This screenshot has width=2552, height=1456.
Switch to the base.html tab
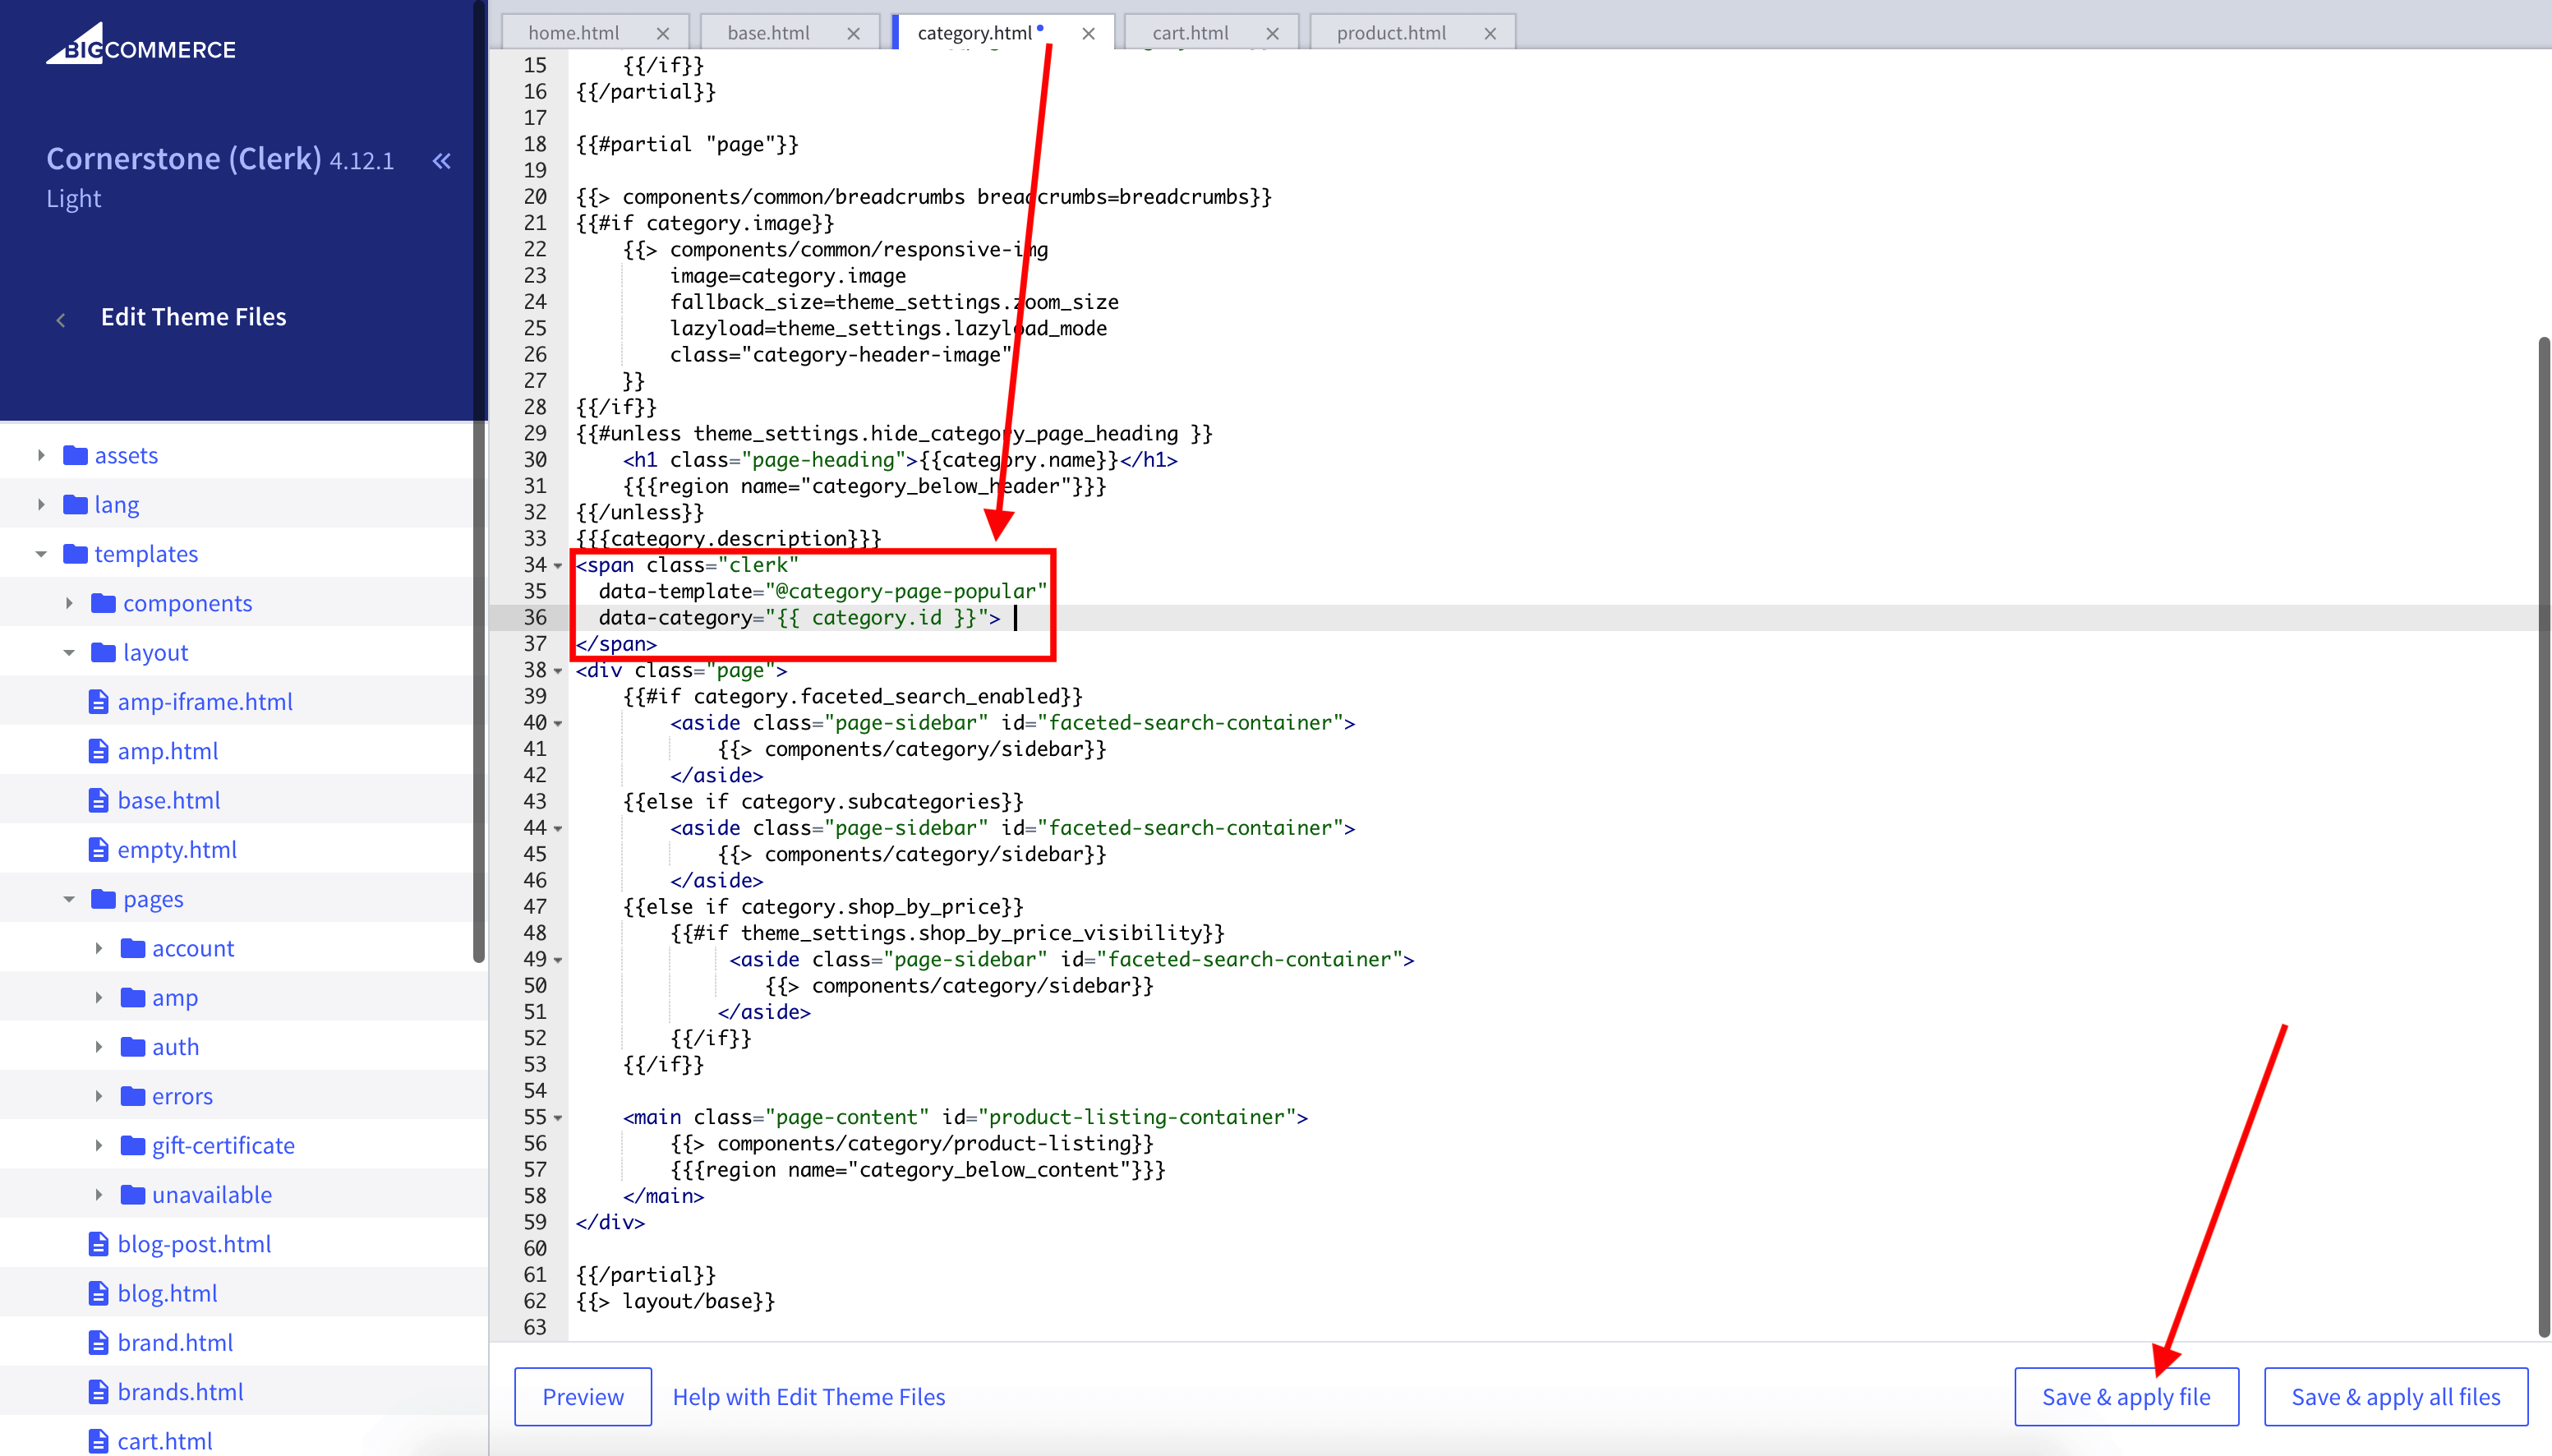(x=768, y=33)
